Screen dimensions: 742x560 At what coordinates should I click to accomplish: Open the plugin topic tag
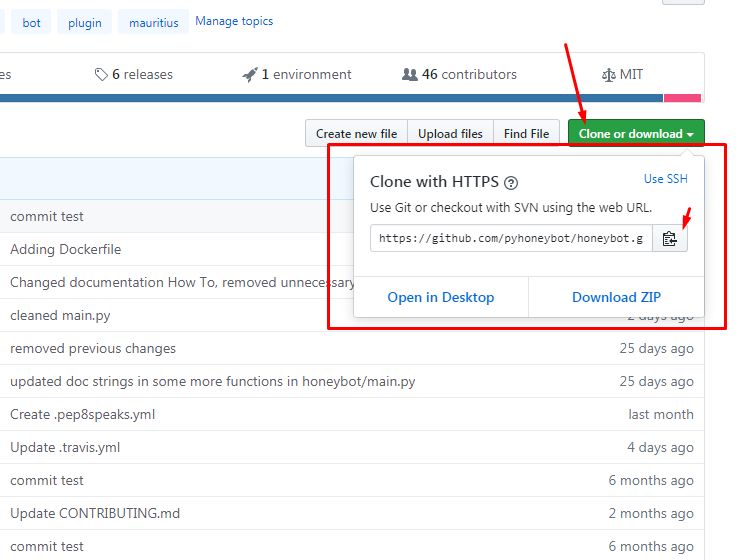[84, 23]
